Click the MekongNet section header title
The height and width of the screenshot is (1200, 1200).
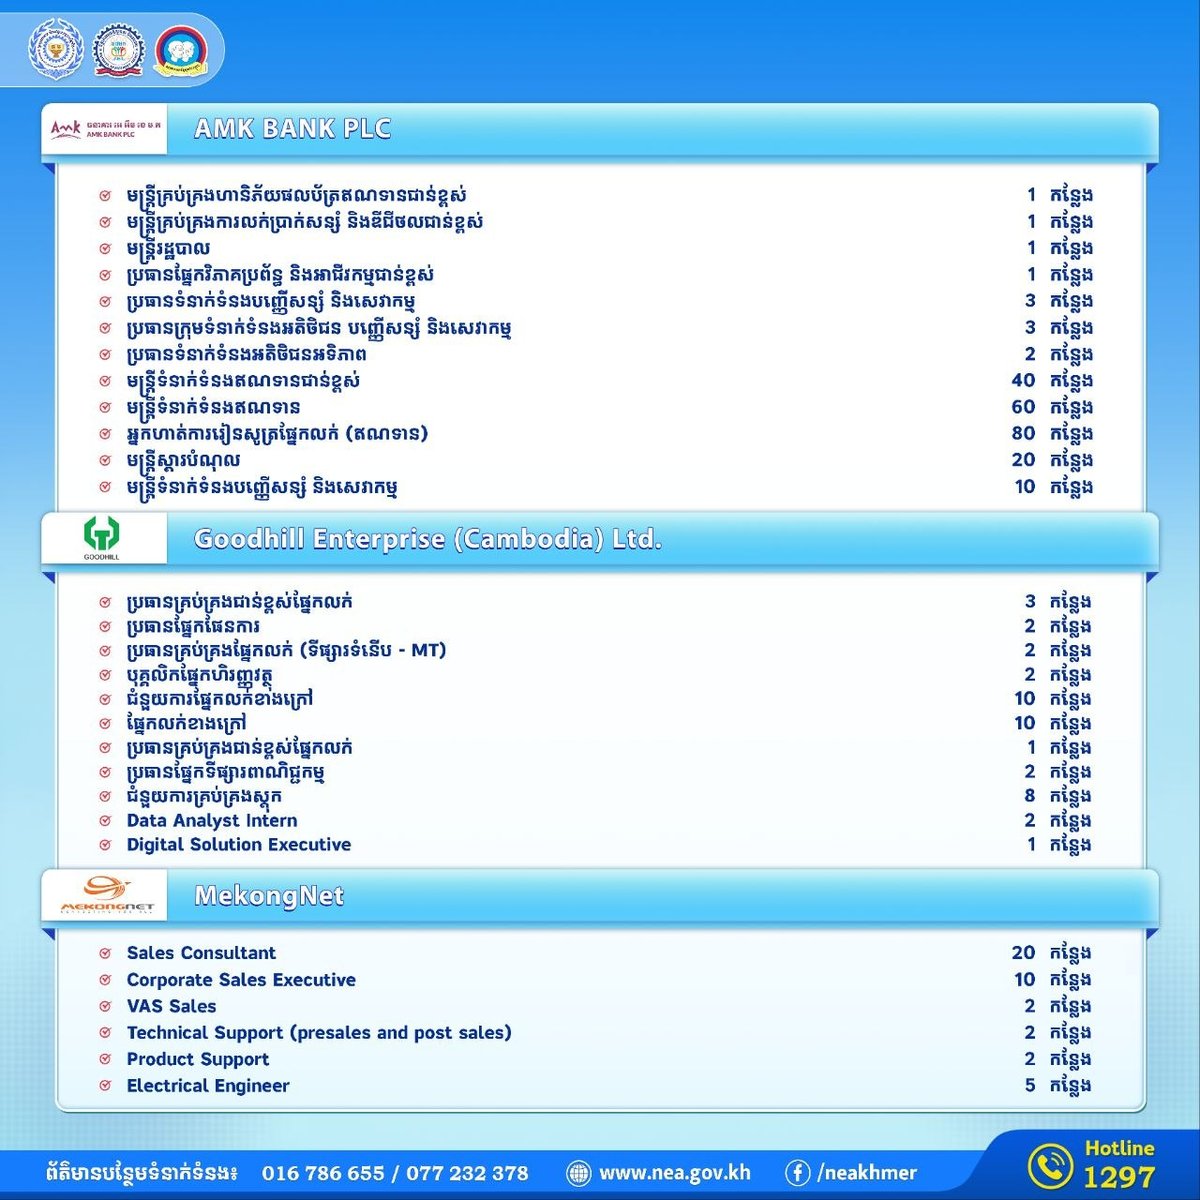[269, 896]
